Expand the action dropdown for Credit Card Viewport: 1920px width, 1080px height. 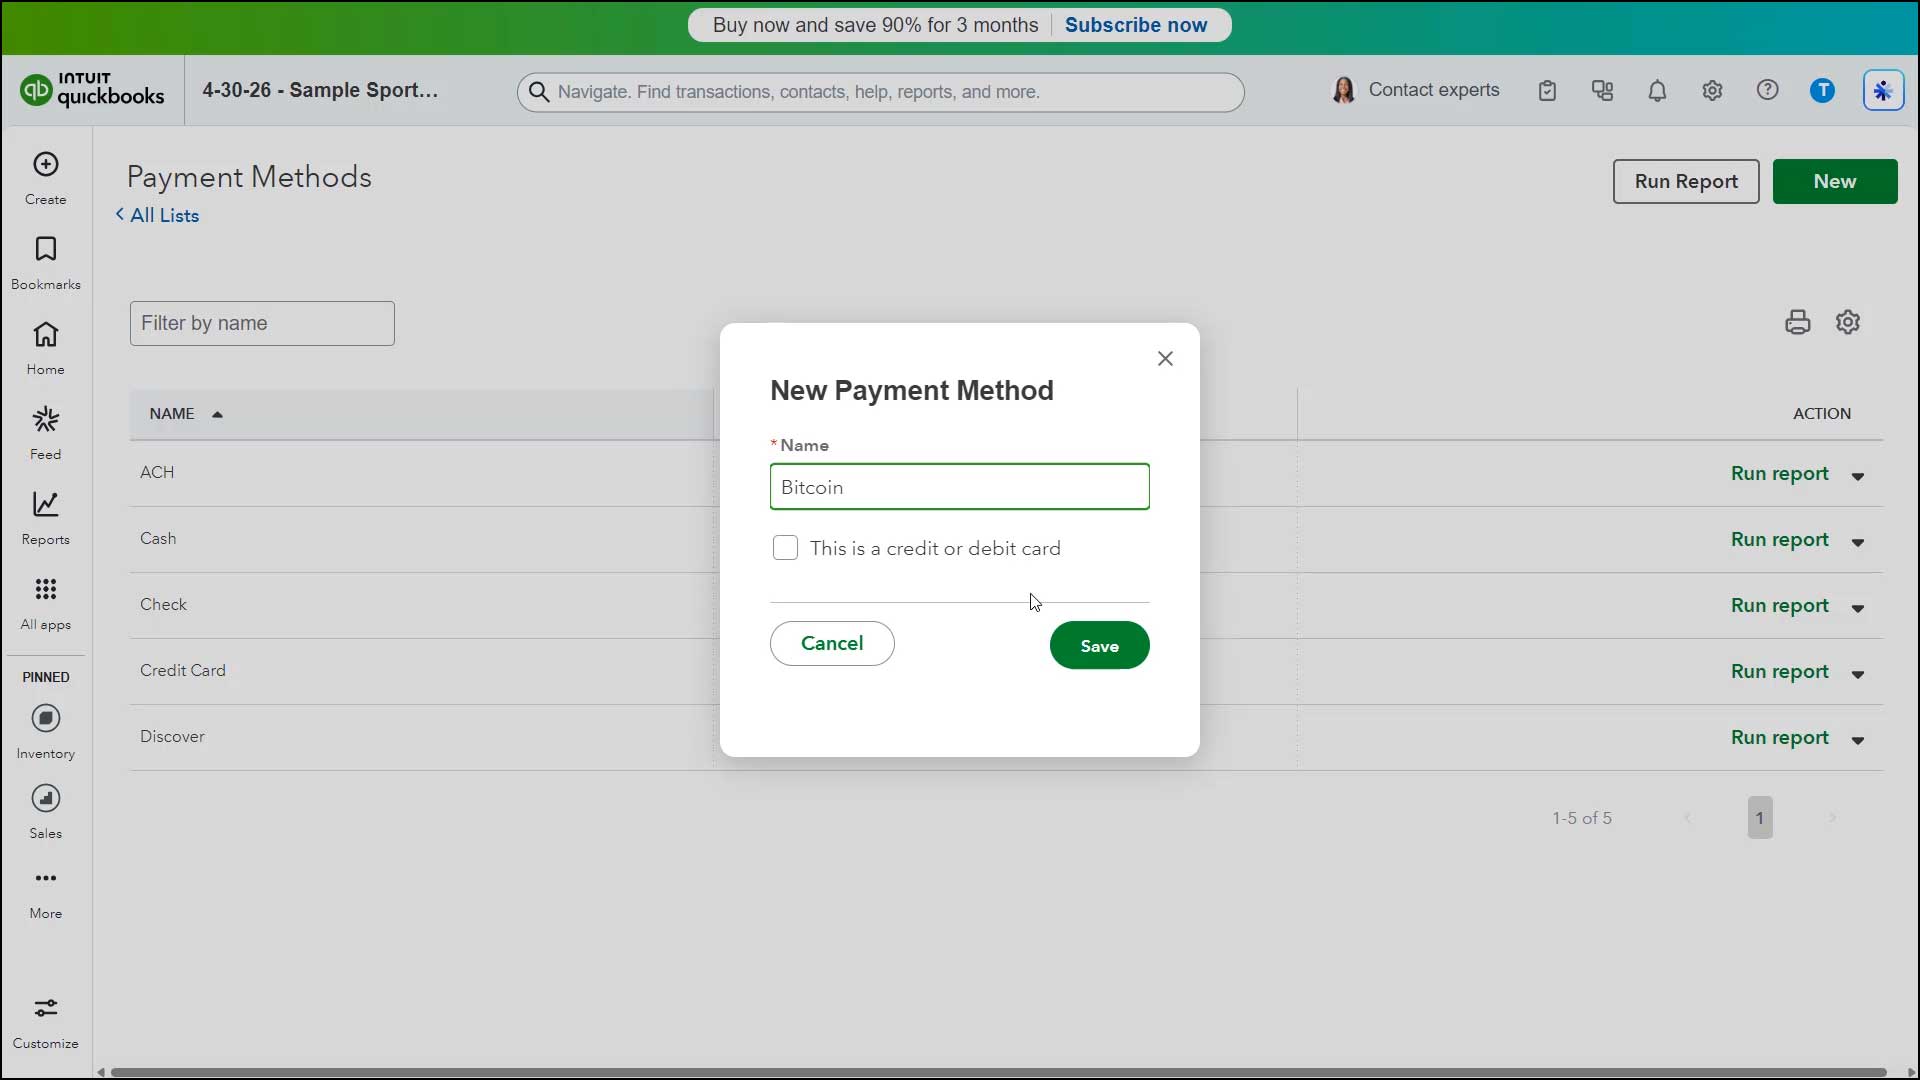[x=1858, y=674]
